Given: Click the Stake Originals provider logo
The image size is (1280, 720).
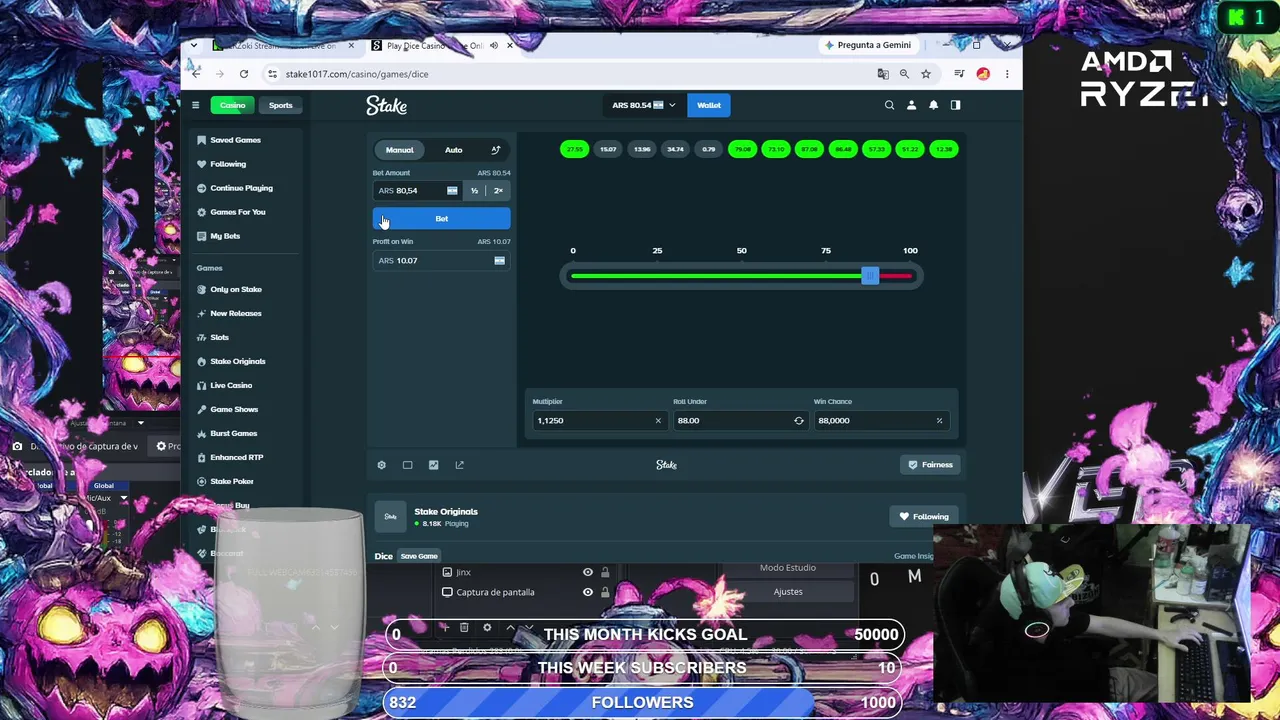Looking at the screenshot, I should pyautogui.click(x=391, y=517).
